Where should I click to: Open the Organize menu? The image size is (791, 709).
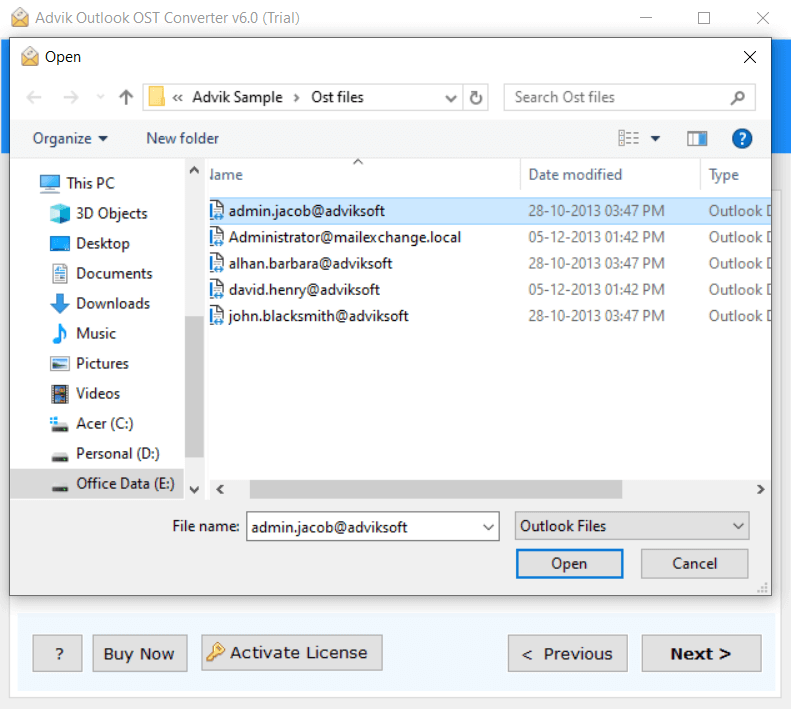click(x=70, y=138)
